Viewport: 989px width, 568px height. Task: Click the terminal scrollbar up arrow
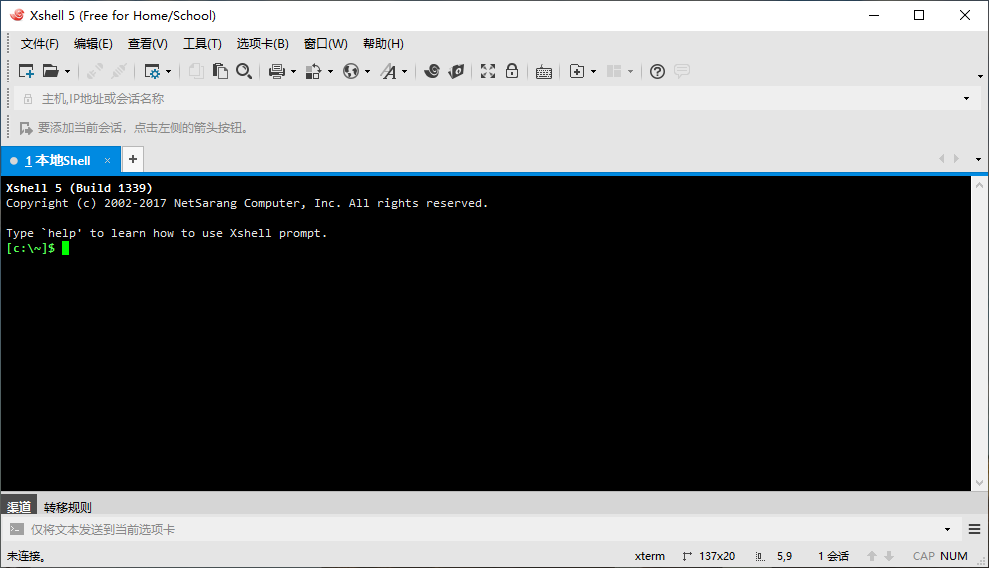tap(979, 185)
